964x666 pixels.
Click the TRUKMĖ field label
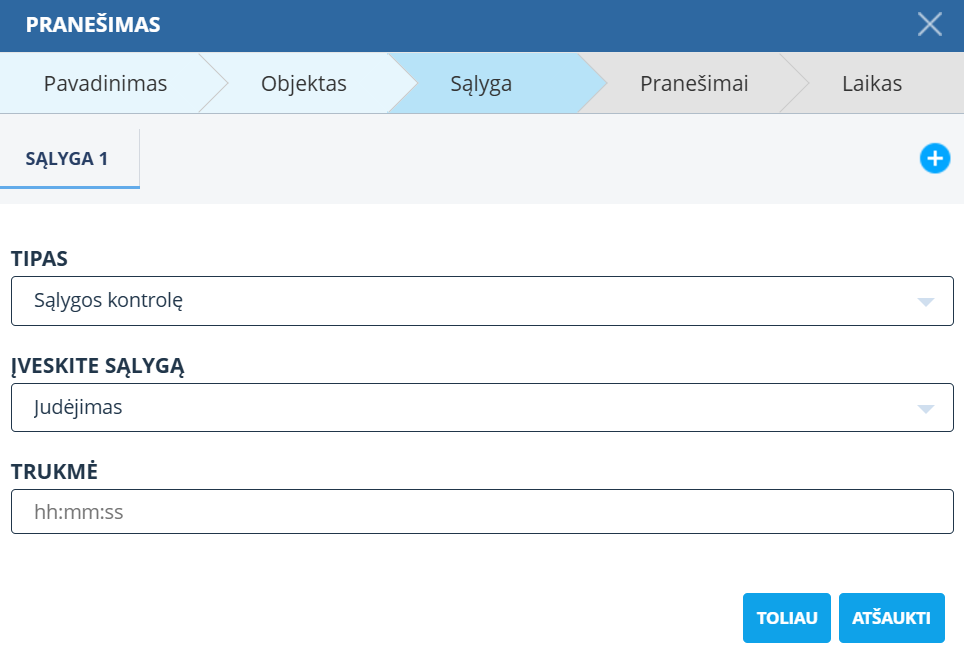(54, 472)
